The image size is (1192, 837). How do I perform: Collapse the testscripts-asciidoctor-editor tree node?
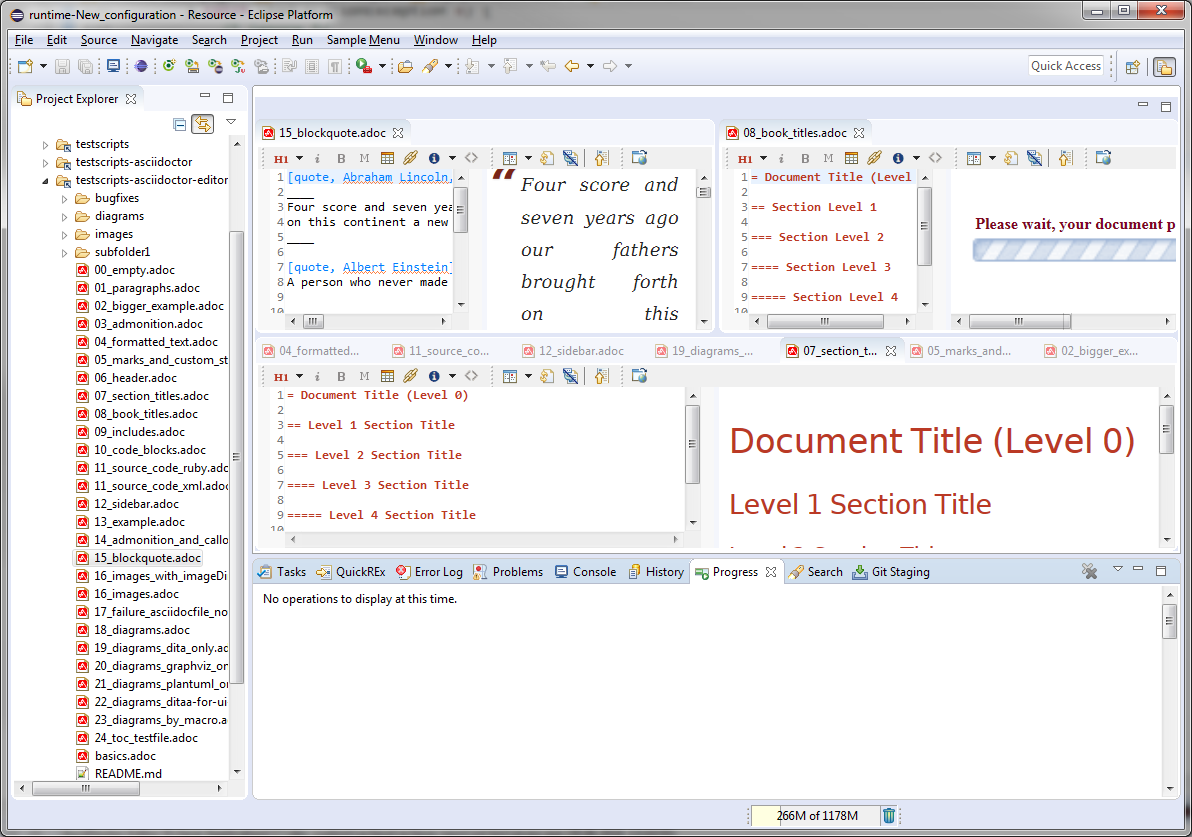[44, 180]
